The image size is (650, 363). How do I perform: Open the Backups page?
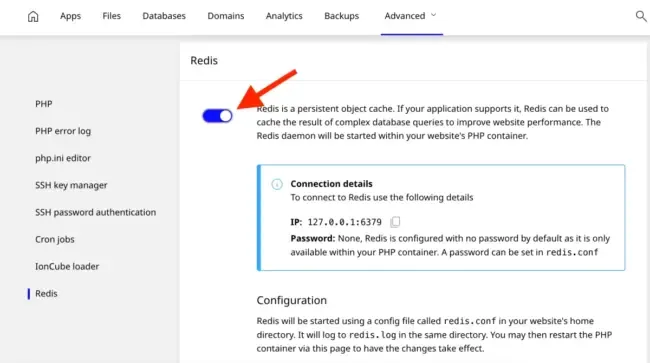(342, 16)
